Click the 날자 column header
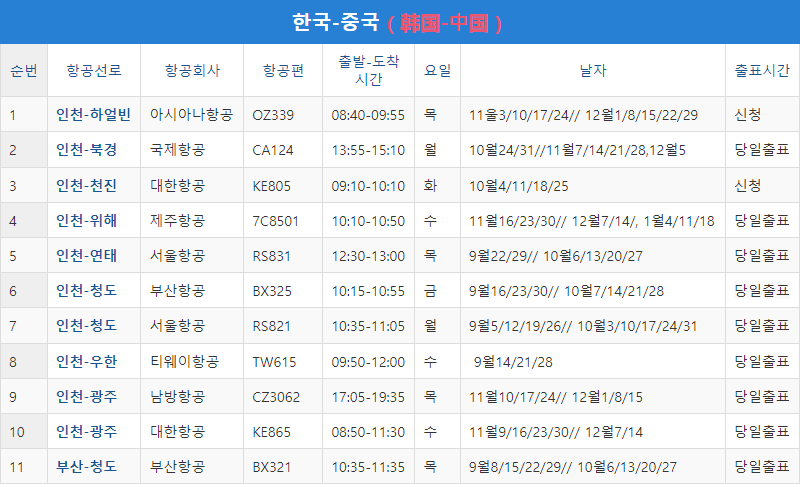This screenshot has width=800, height=487. (x=592, y=71)
